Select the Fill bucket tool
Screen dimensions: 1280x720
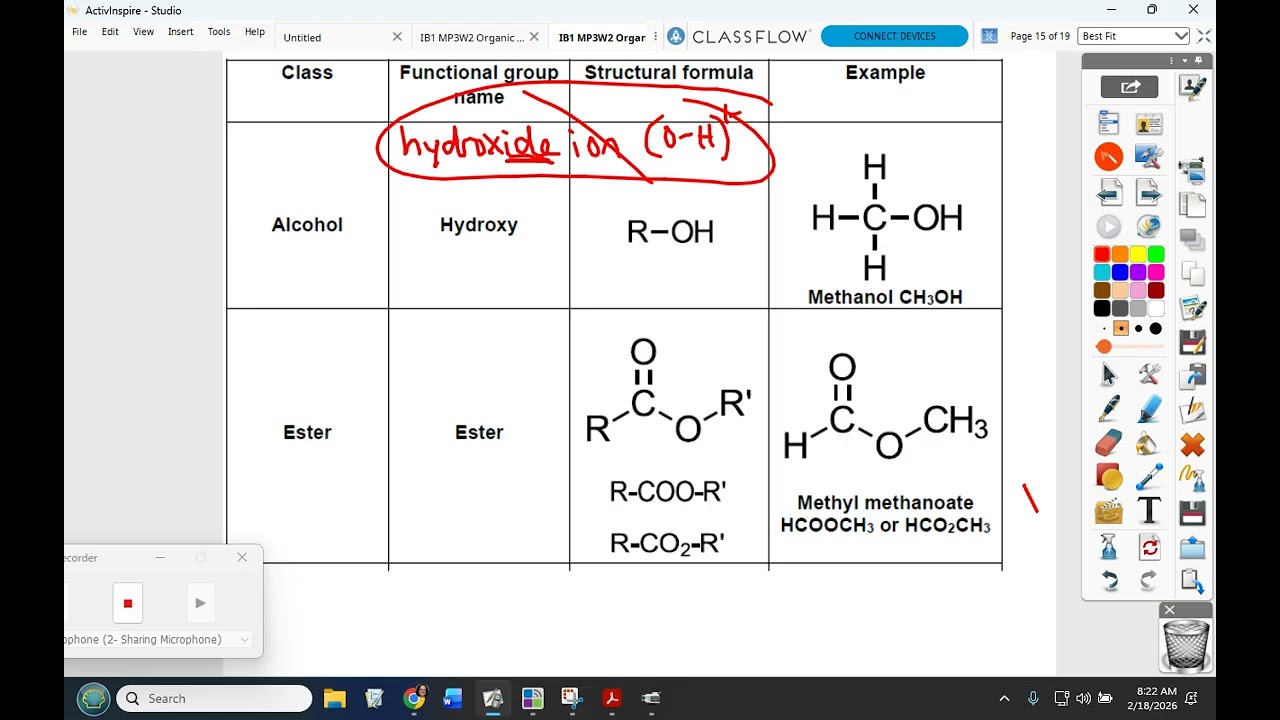1149,443
